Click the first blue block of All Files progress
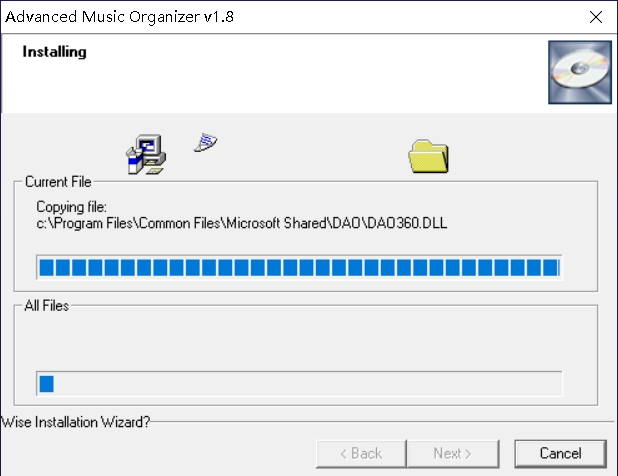 [x=47, y=384]
